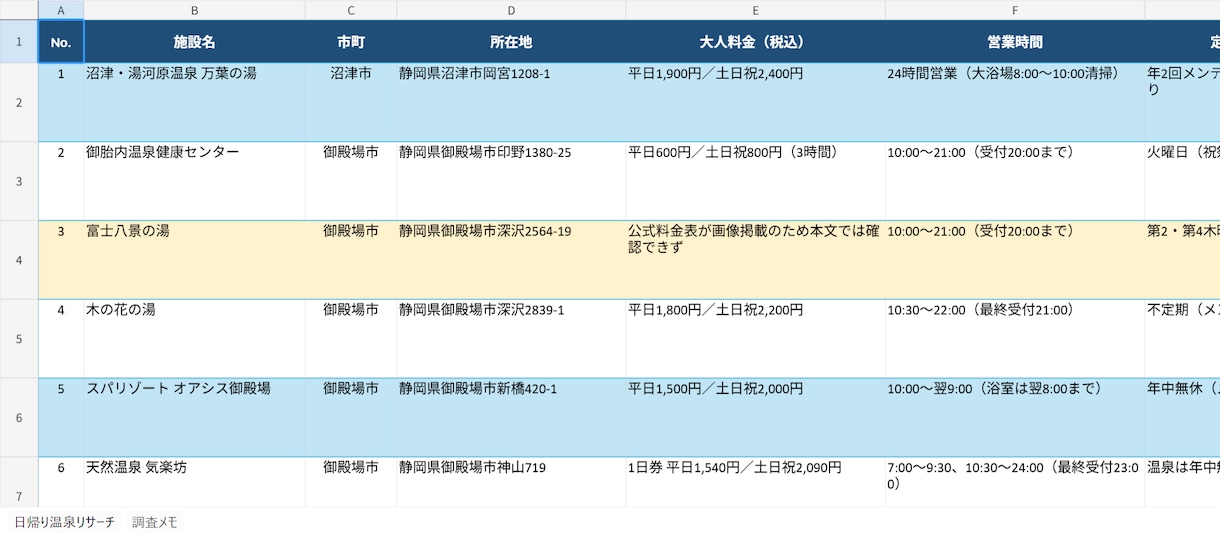1220x536 pixels.
Task: Select row 4 header
Action: pos(19,260)
